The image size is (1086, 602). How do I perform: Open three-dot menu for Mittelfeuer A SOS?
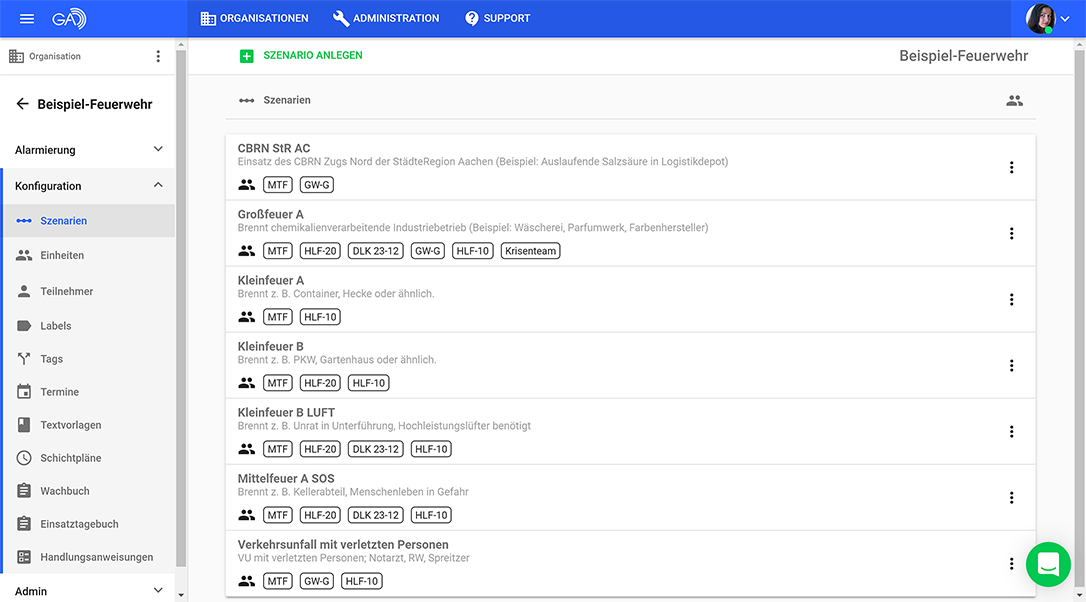pyautogui.click(x=1011, y=498)
